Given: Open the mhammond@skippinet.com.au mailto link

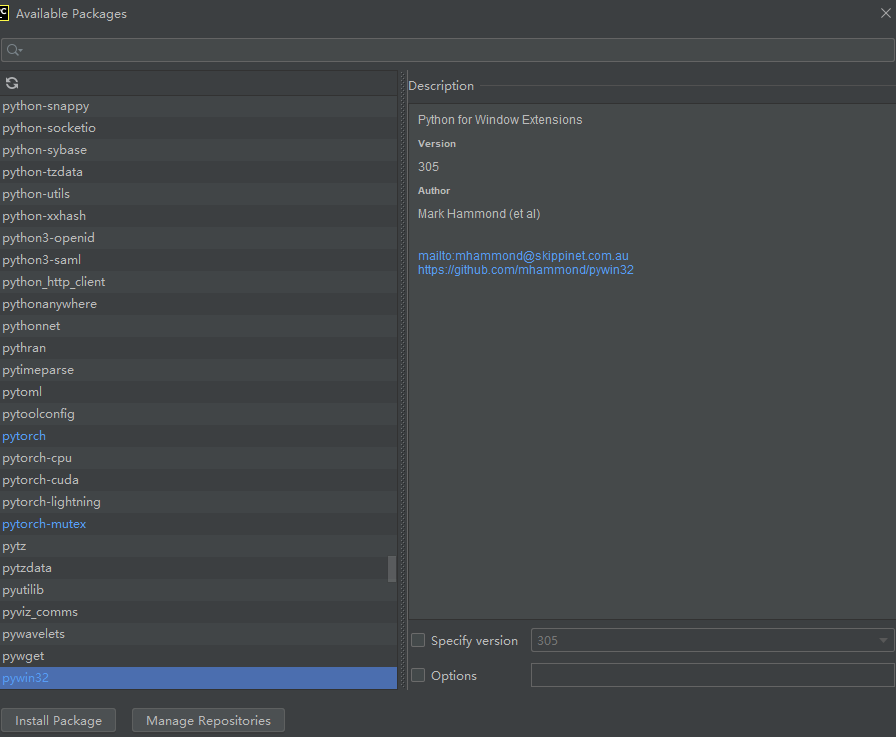Looking at the screenshot, I should tap(523, 255).
